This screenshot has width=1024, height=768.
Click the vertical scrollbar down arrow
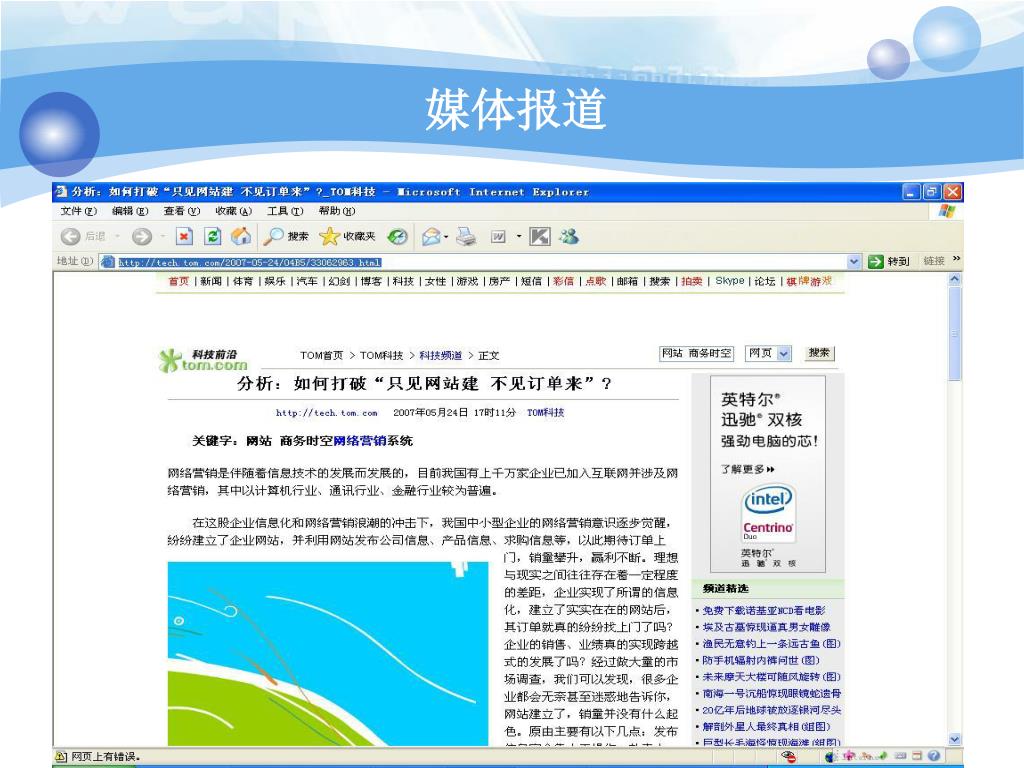955,739
